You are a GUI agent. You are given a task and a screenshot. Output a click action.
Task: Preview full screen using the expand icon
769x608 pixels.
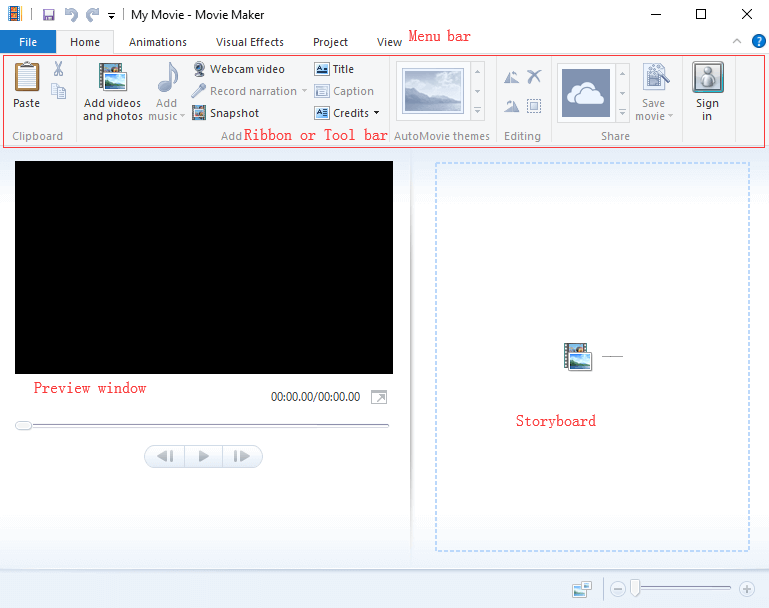379,397
